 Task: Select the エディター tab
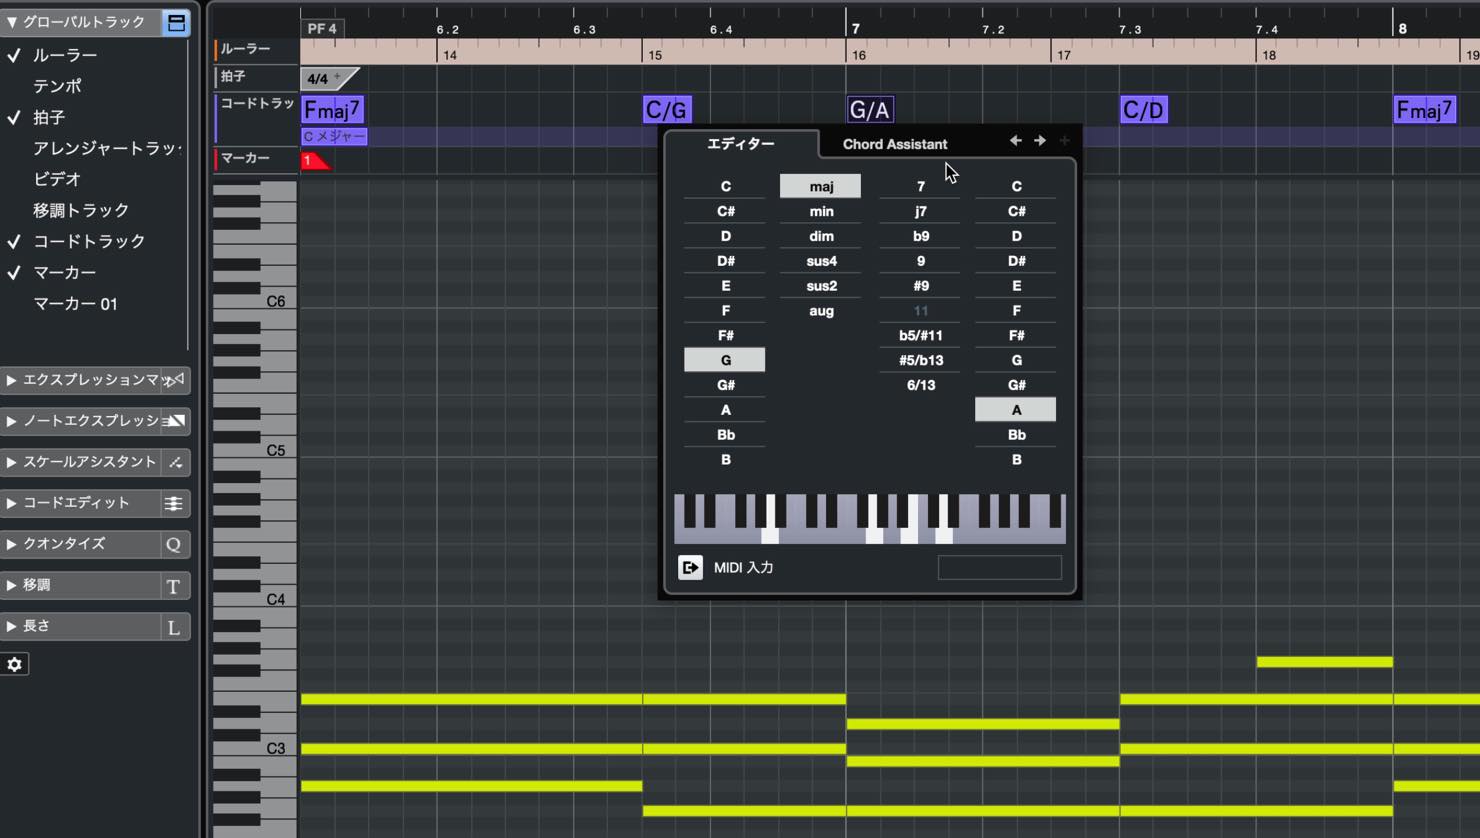coord(741,144)
